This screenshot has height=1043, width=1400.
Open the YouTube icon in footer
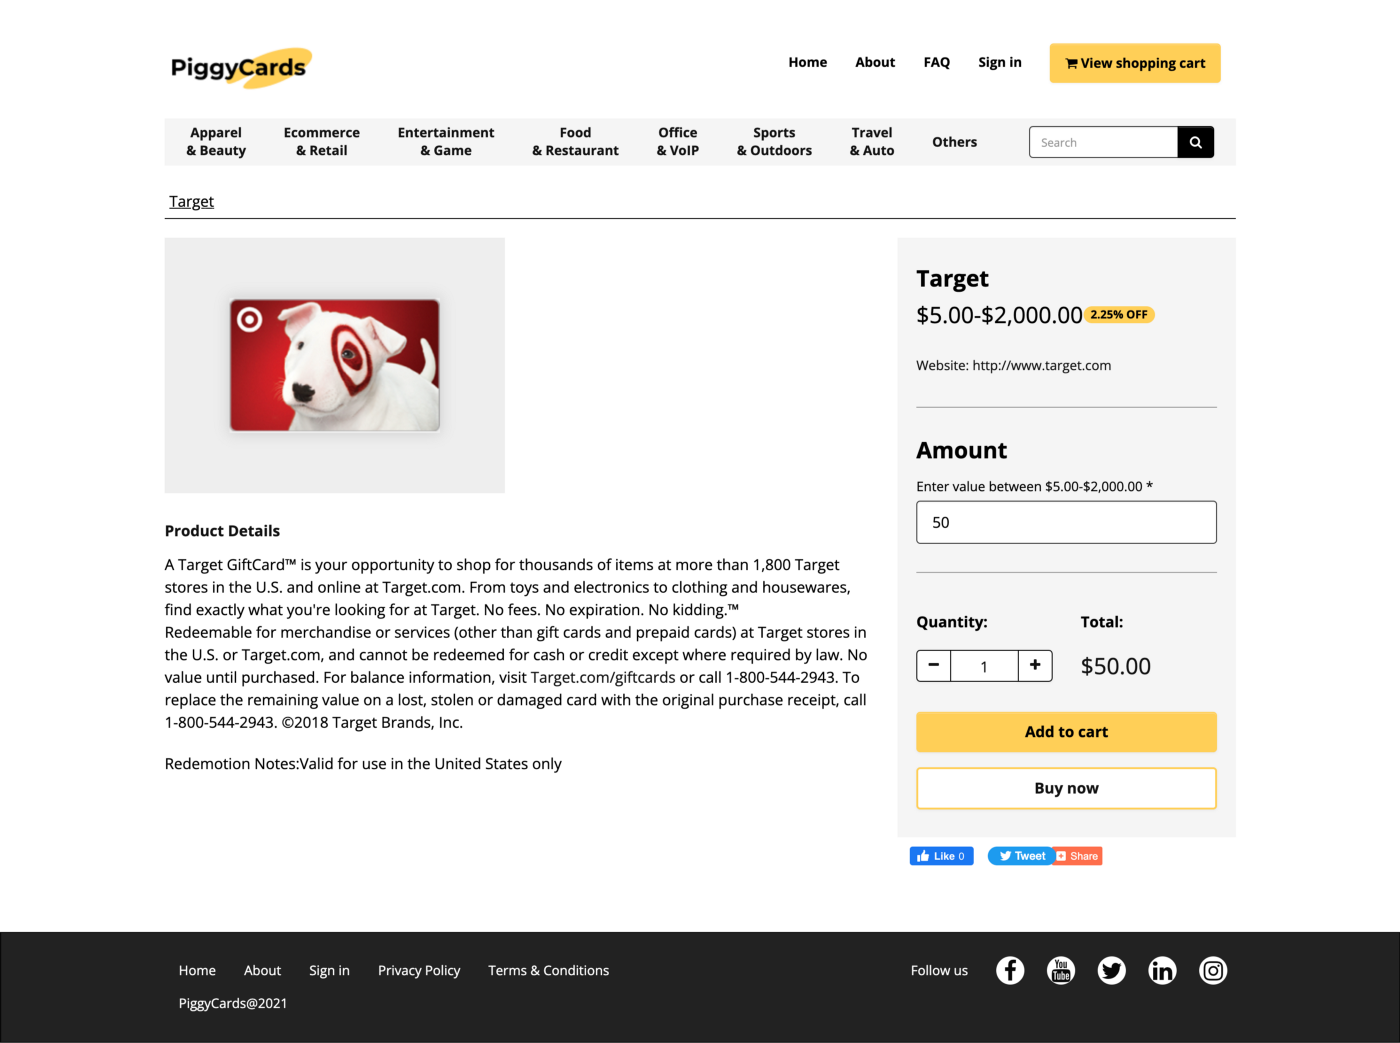[x=1061, y=970]
